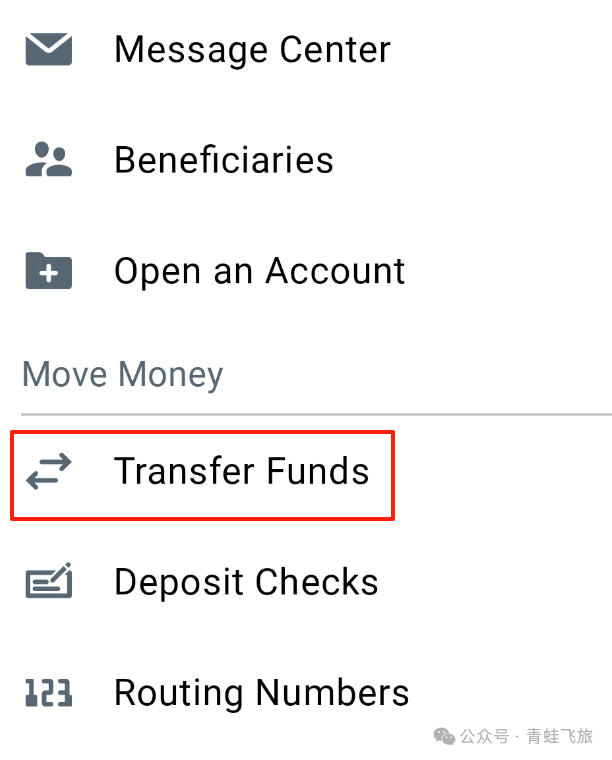Click the Message Center envelope icon
612x760 pixels.
coord(48,49)
